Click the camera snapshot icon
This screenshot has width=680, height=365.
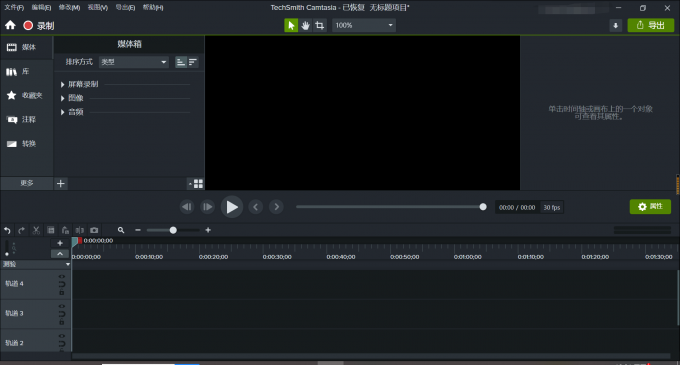click(94, 230)
